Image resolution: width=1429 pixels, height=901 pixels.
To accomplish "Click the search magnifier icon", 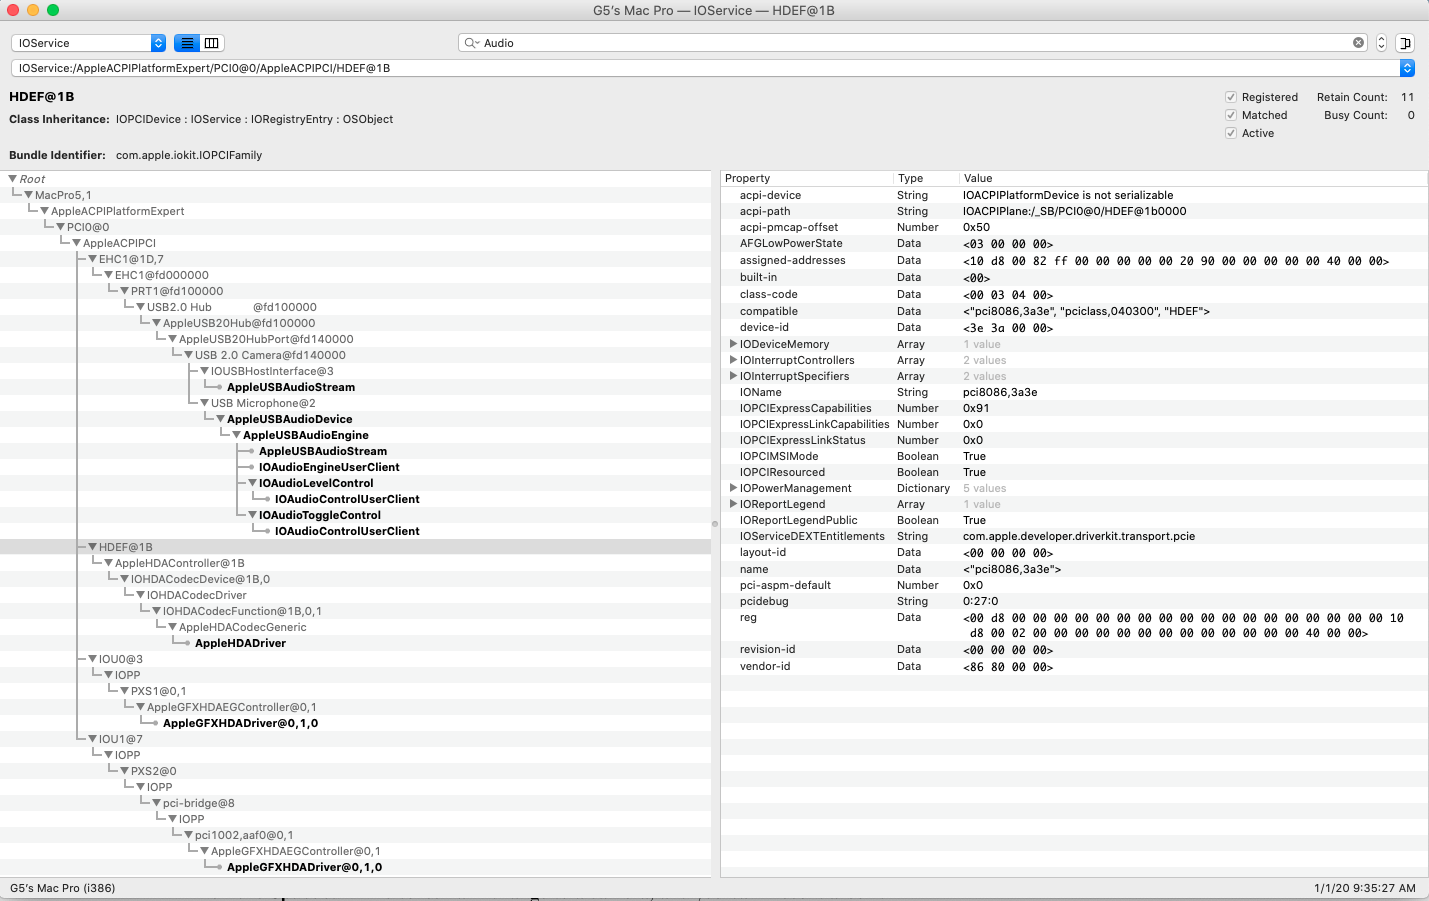I will click(472, 43).
